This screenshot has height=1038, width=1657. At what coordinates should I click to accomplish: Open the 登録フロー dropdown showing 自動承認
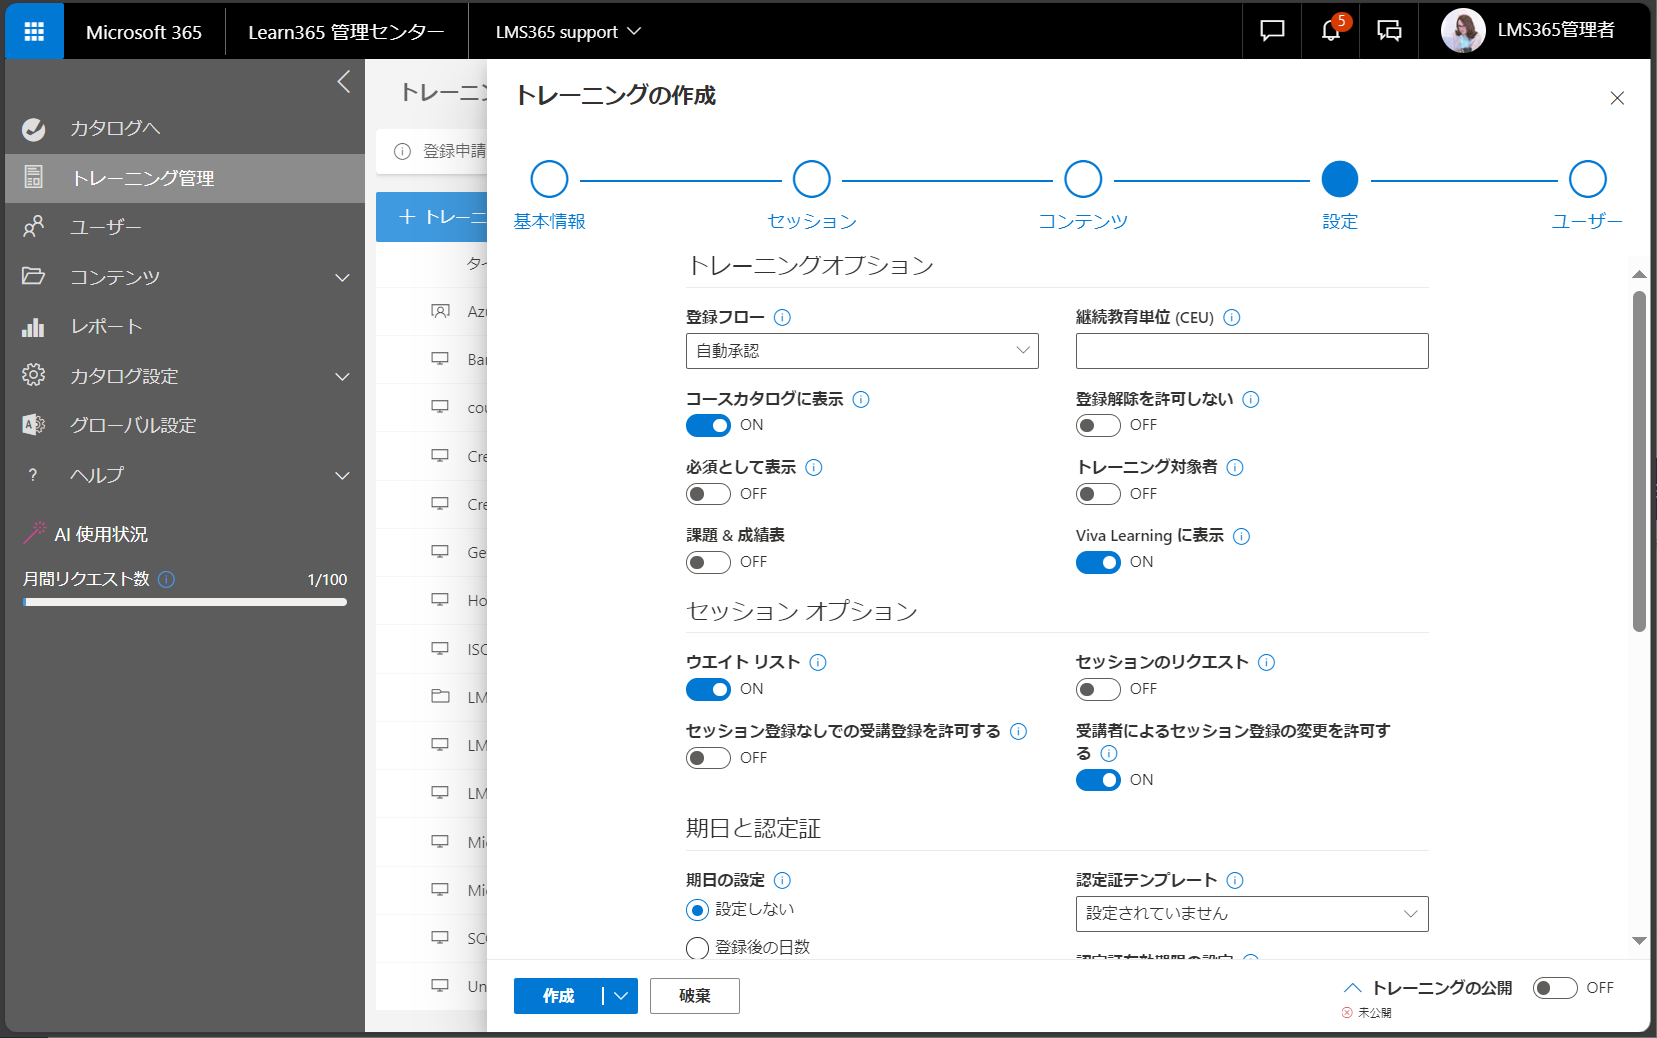click(x=862, y=351)
